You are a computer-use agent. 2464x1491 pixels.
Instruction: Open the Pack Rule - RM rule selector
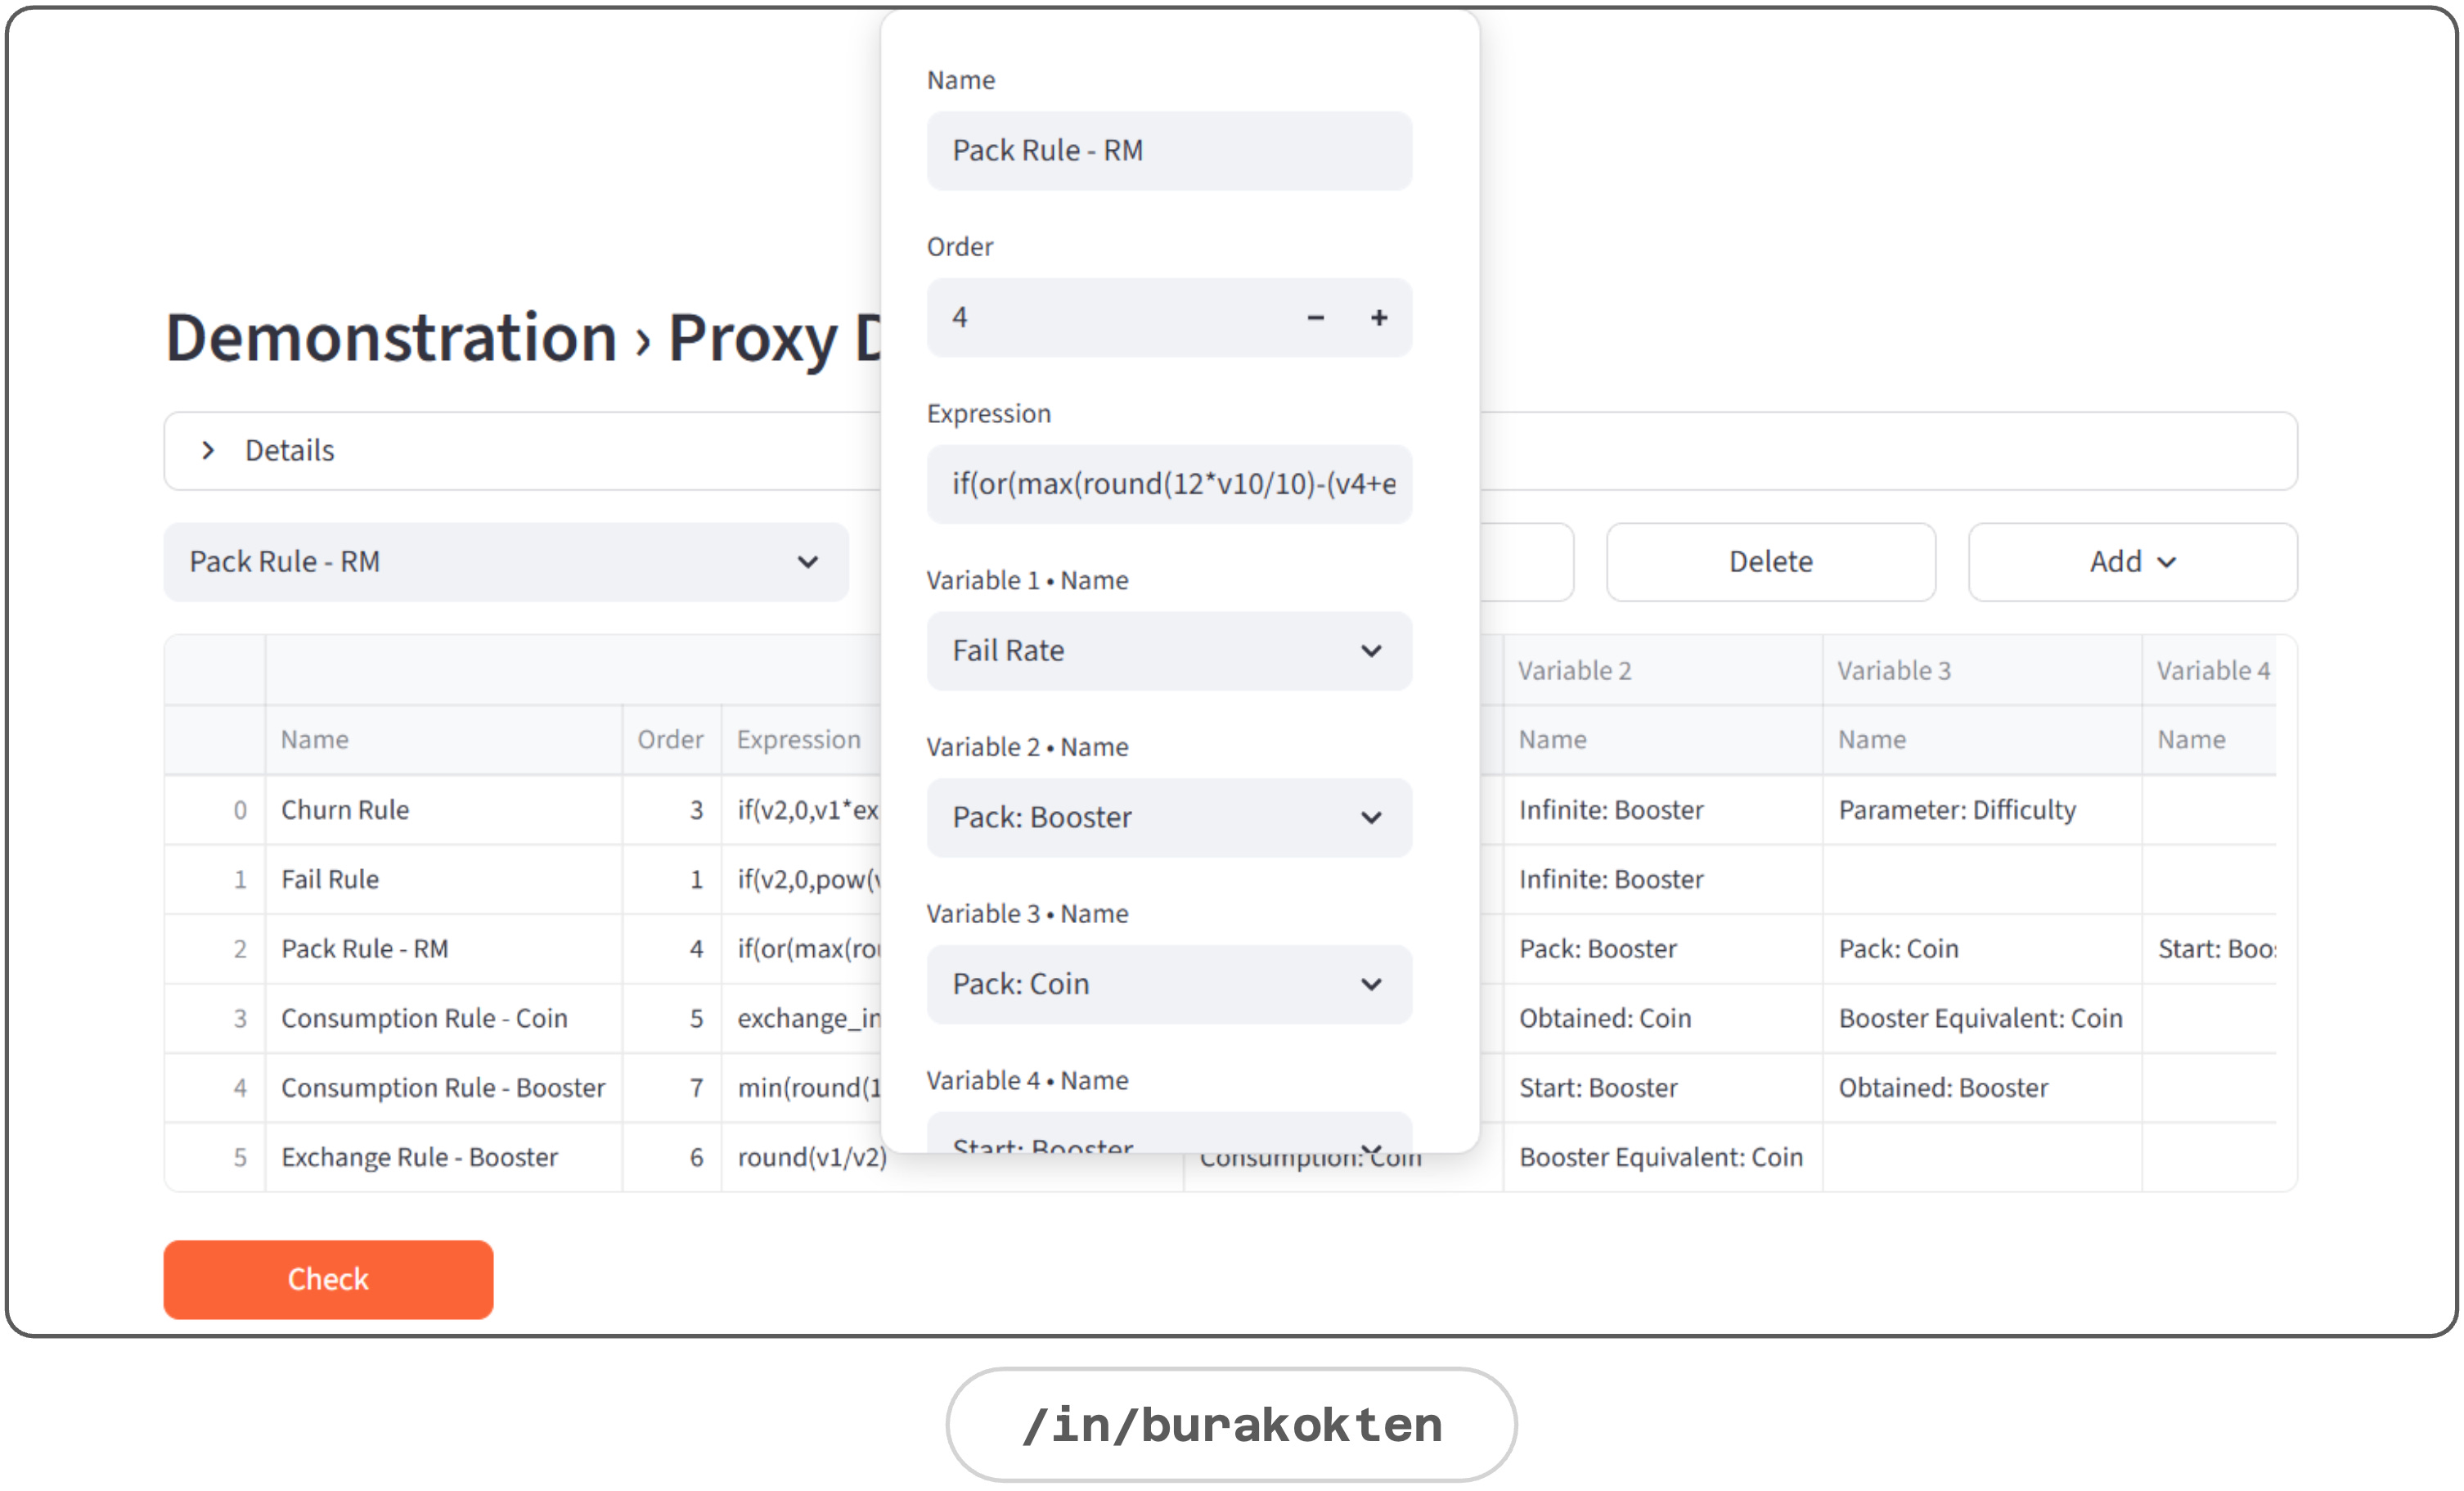[x=505, y=562]
